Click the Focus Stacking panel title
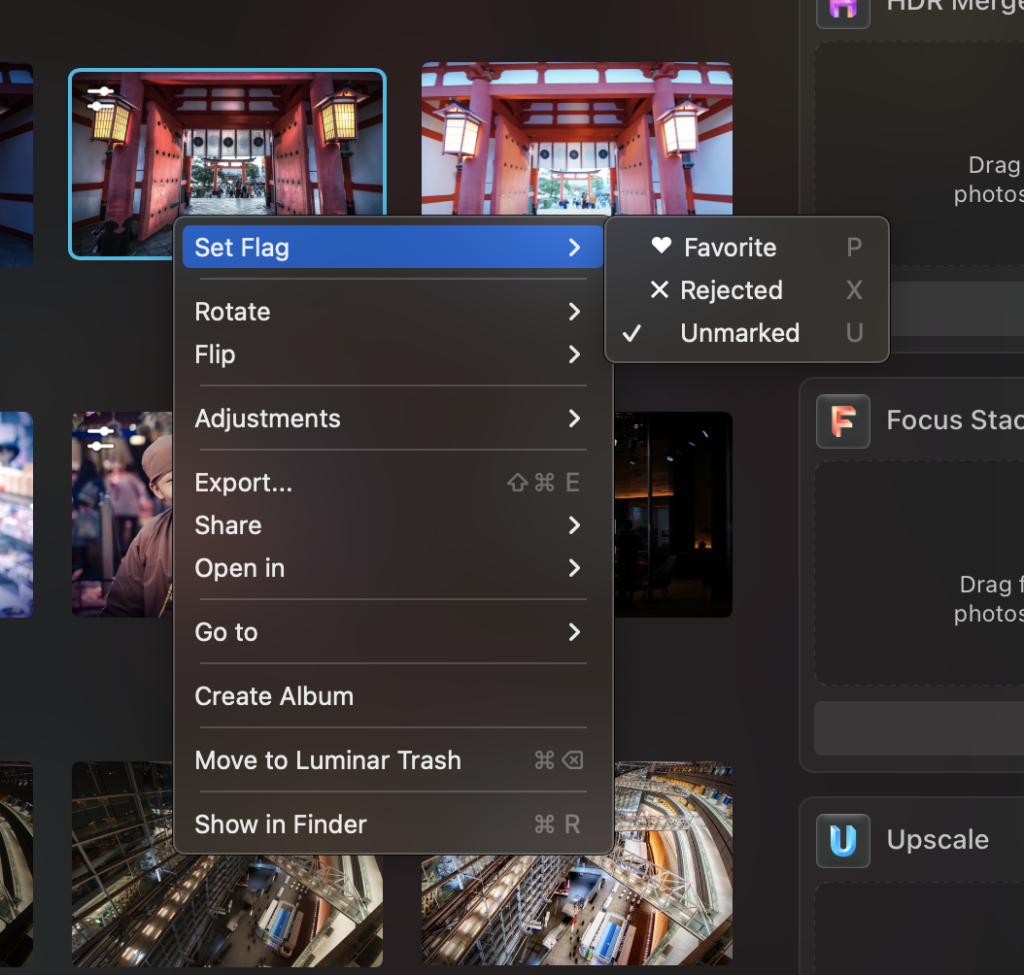1024x975 pixels. [955, 421]
